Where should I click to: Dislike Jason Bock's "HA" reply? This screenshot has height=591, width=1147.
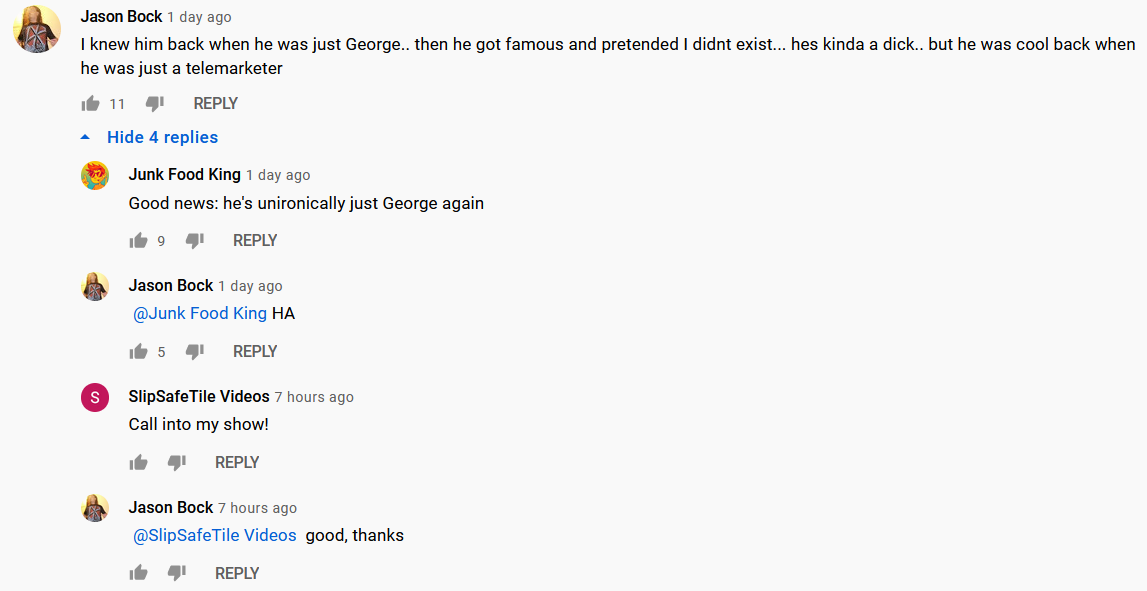point(195,352)
